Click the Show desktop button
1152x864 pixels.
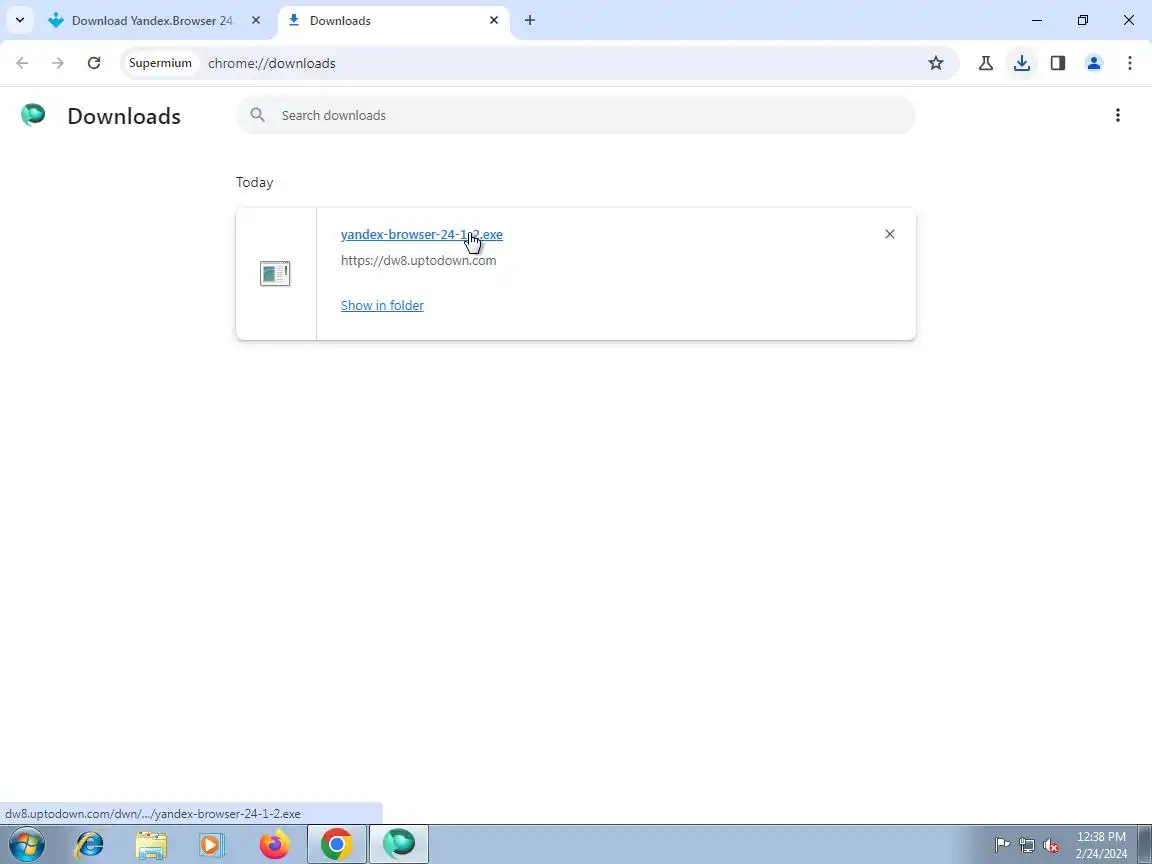coord(1145,844)
